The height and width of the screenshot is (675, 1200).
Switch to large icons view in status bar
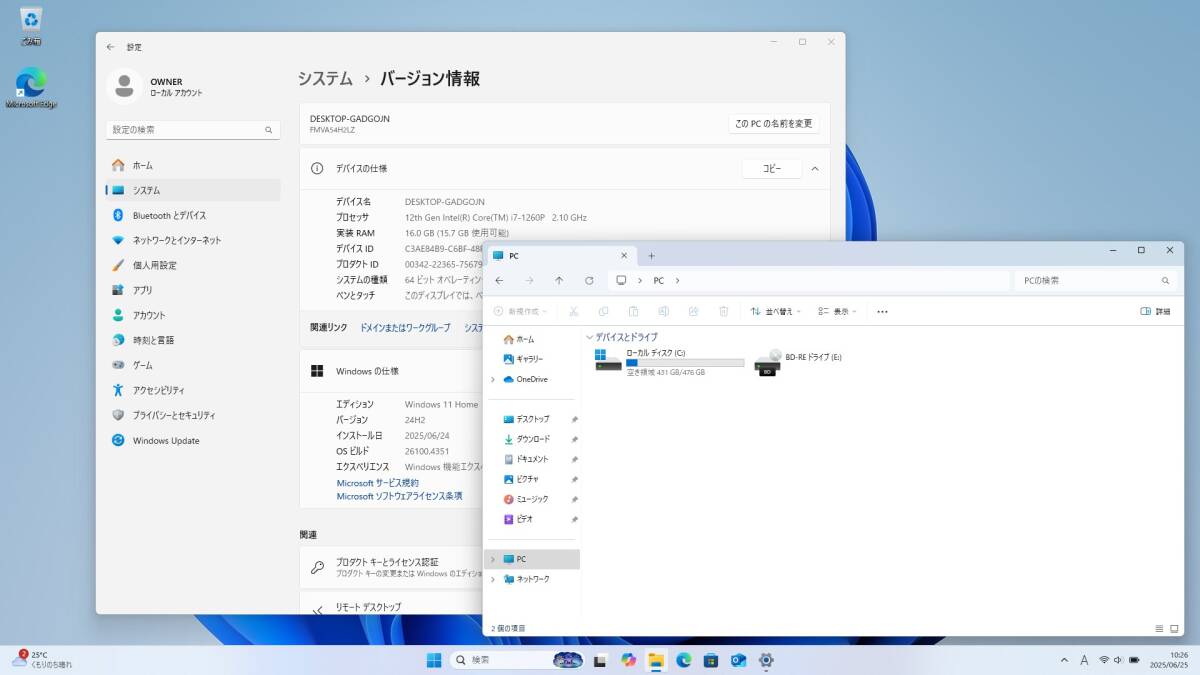pos(1174,629)
